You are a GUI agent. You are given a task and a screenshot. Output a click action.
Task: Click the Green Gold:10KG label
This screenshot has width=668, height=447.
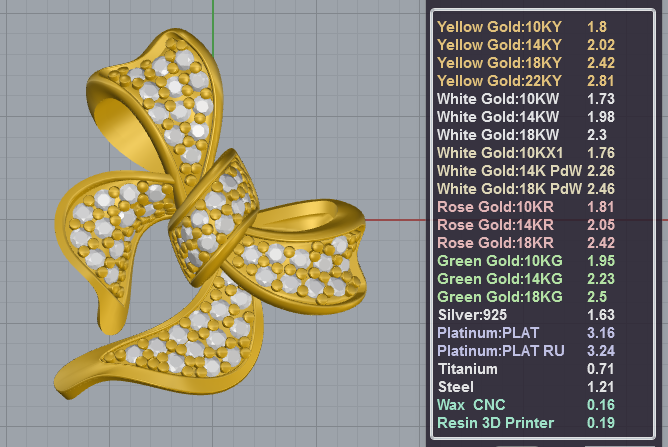click(500, 261)
